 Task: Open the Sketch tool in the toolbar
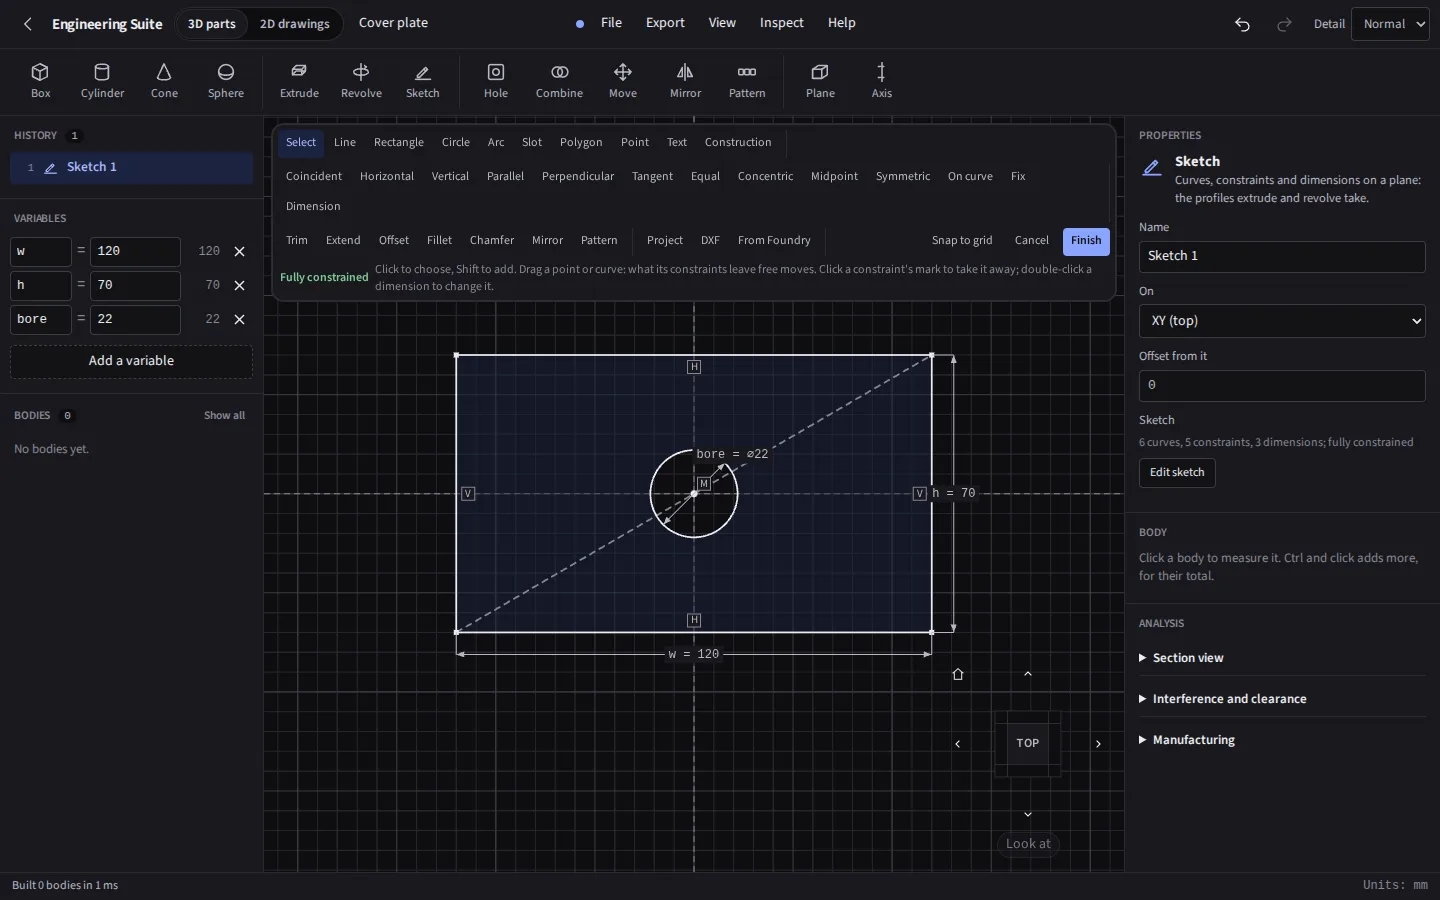point(422,80)
